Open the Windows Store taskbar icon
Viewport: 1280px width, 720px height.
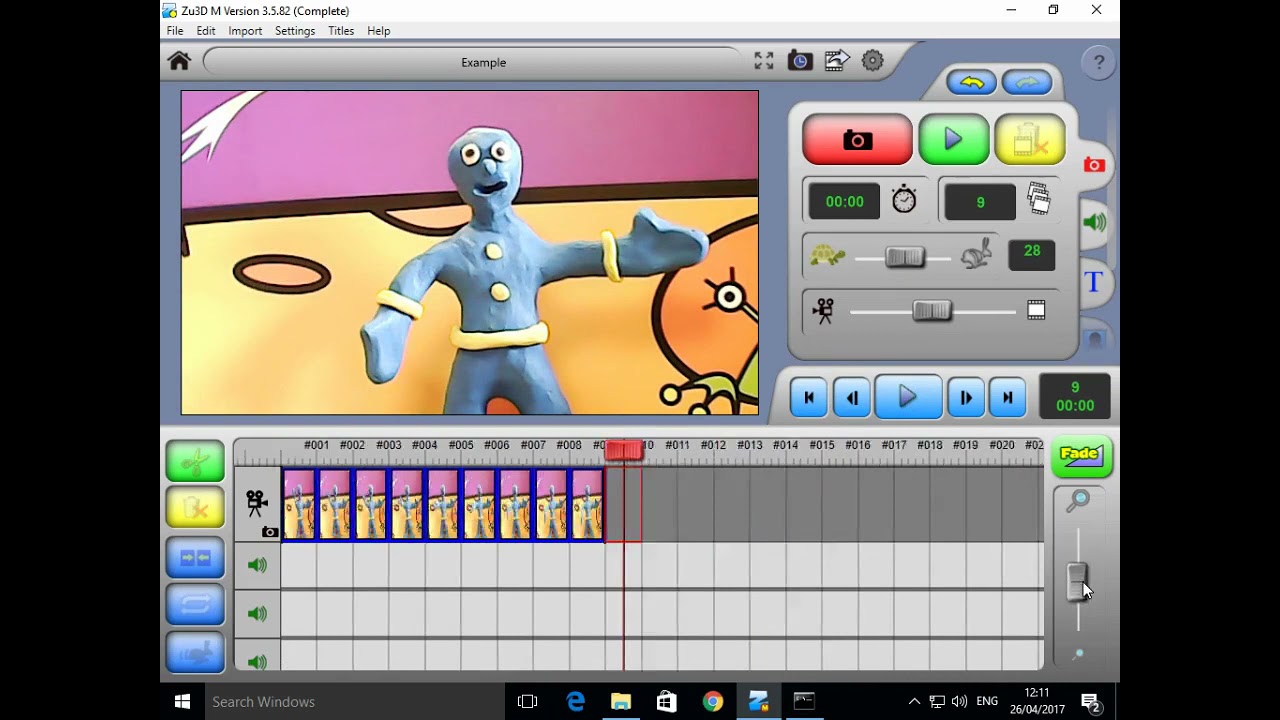(x=667, y=702)
